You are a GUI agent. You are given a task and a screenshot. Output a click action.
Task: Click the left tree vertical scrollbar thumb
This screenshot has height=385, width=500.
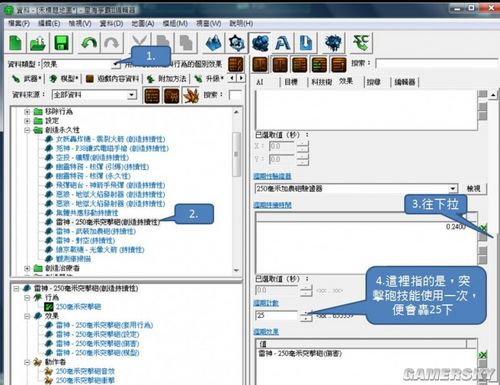[236, 154]
